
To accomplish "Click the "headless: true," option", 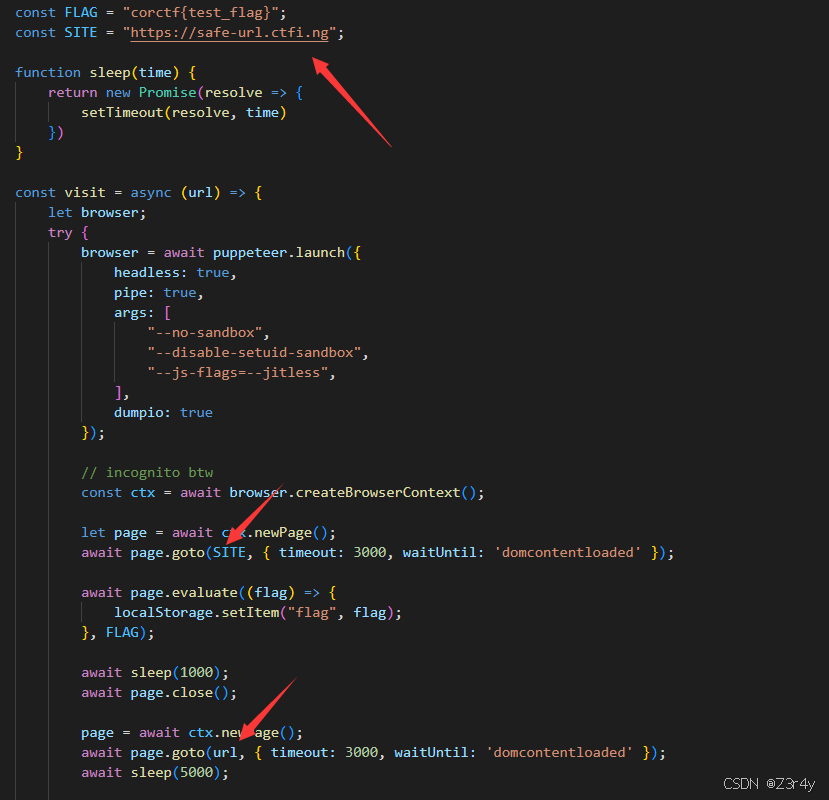I will point(175,273).
